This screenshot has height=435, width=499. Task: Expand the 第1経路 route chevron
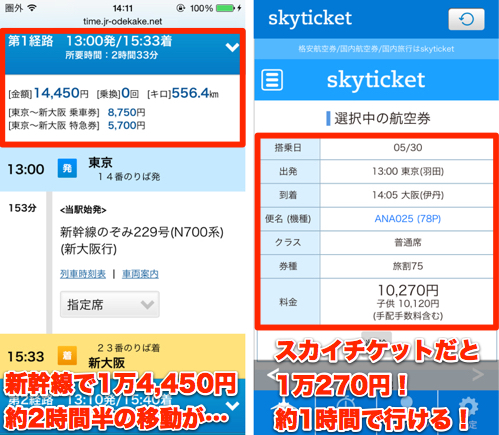point(232,47)
